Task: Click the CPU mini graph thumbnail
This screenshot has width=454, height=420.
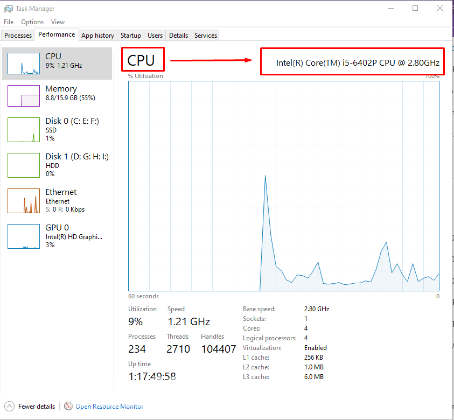Action: tap(23, 63)
